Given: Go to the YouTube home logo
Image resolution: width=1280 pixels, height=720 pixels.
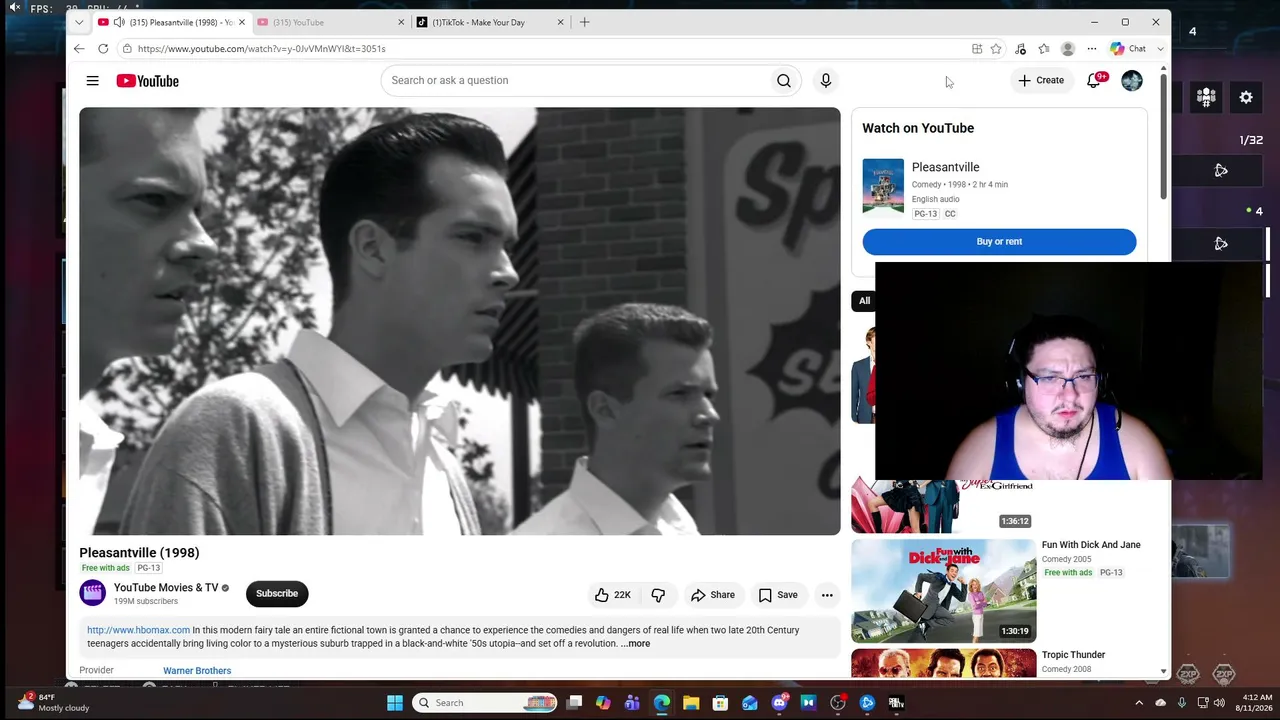Looking at the screenshot, I should pos(147,81).
